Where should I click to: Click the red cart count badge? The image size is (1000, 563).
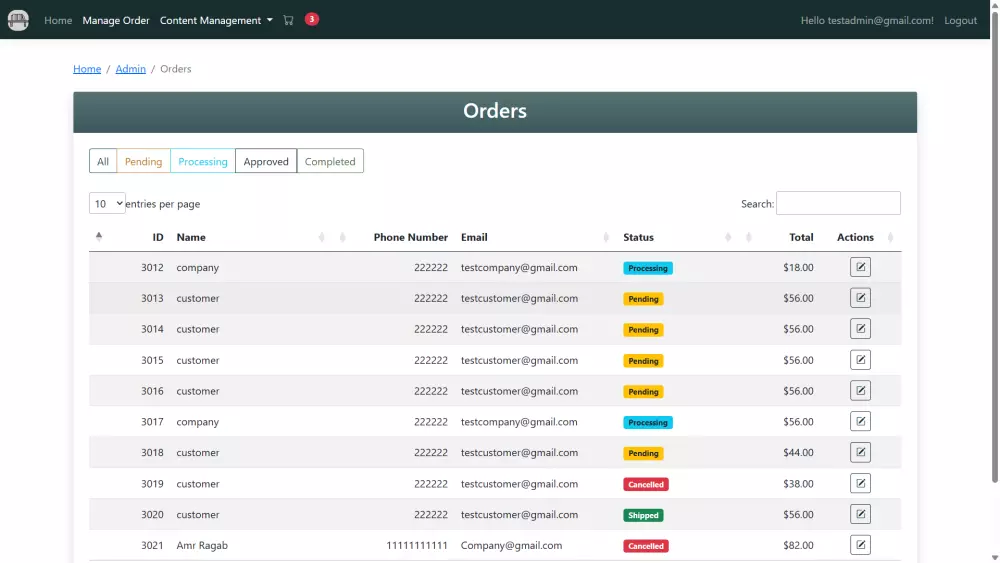click(311, 19)
